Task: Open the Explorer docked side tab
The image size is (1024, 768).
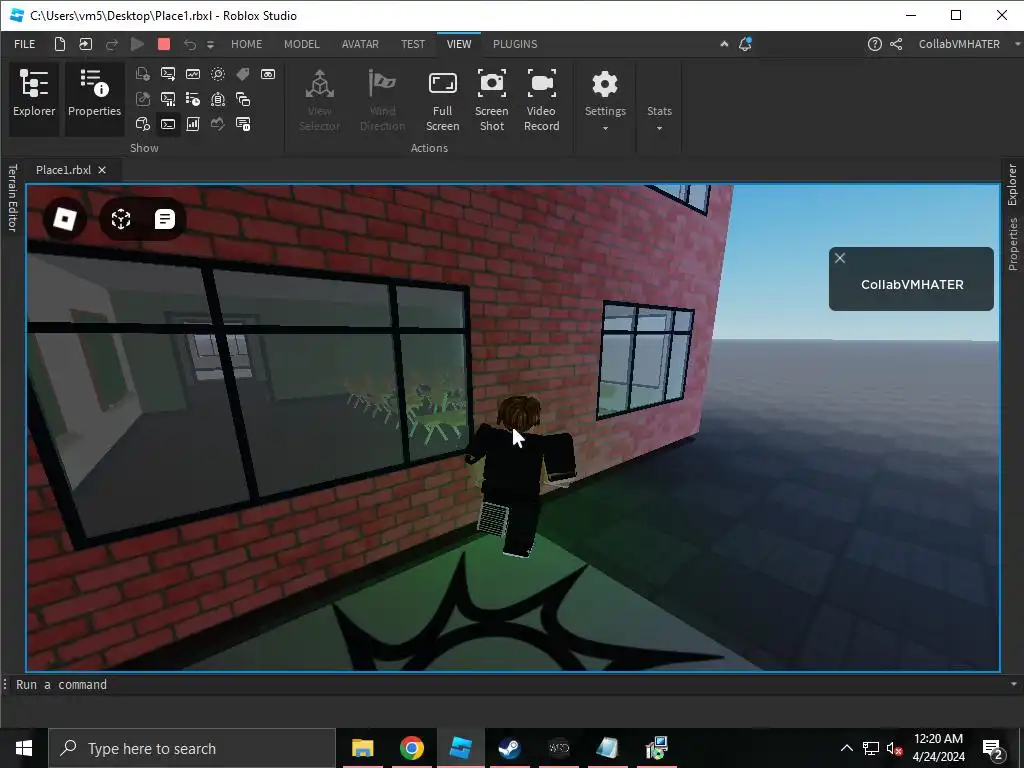Action: tap(1012, 185)
